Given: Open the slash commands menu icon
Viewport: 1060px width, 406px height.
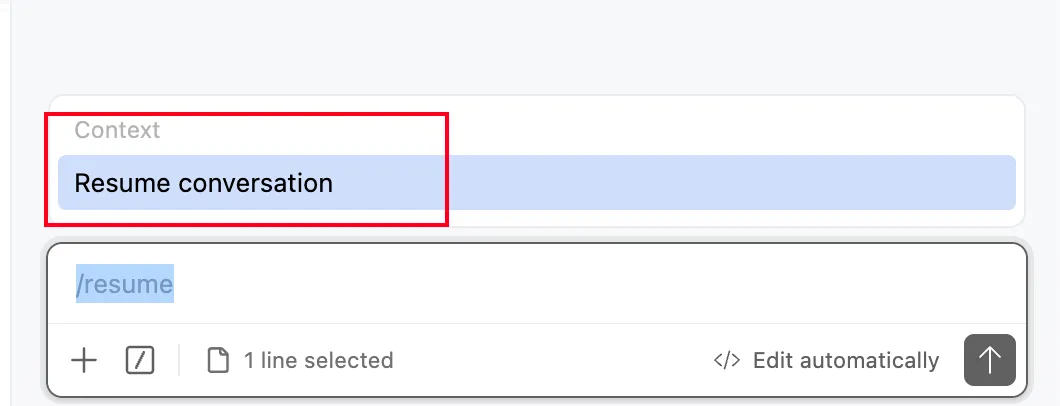Looking at the screenshot, I should click(x=140, y=360).
